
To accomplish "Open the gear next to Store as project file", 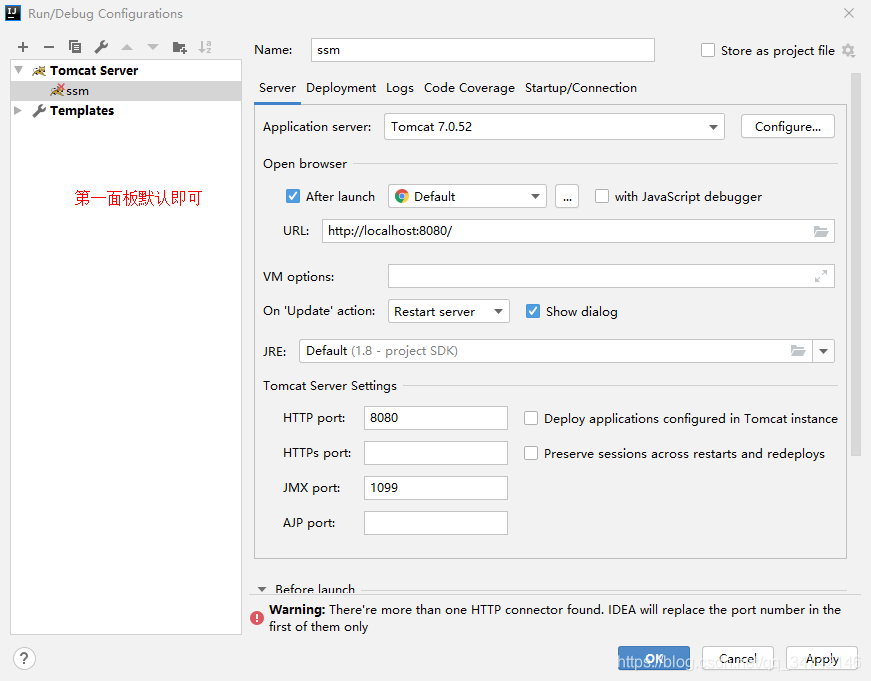I will click(x=848, y=51).
